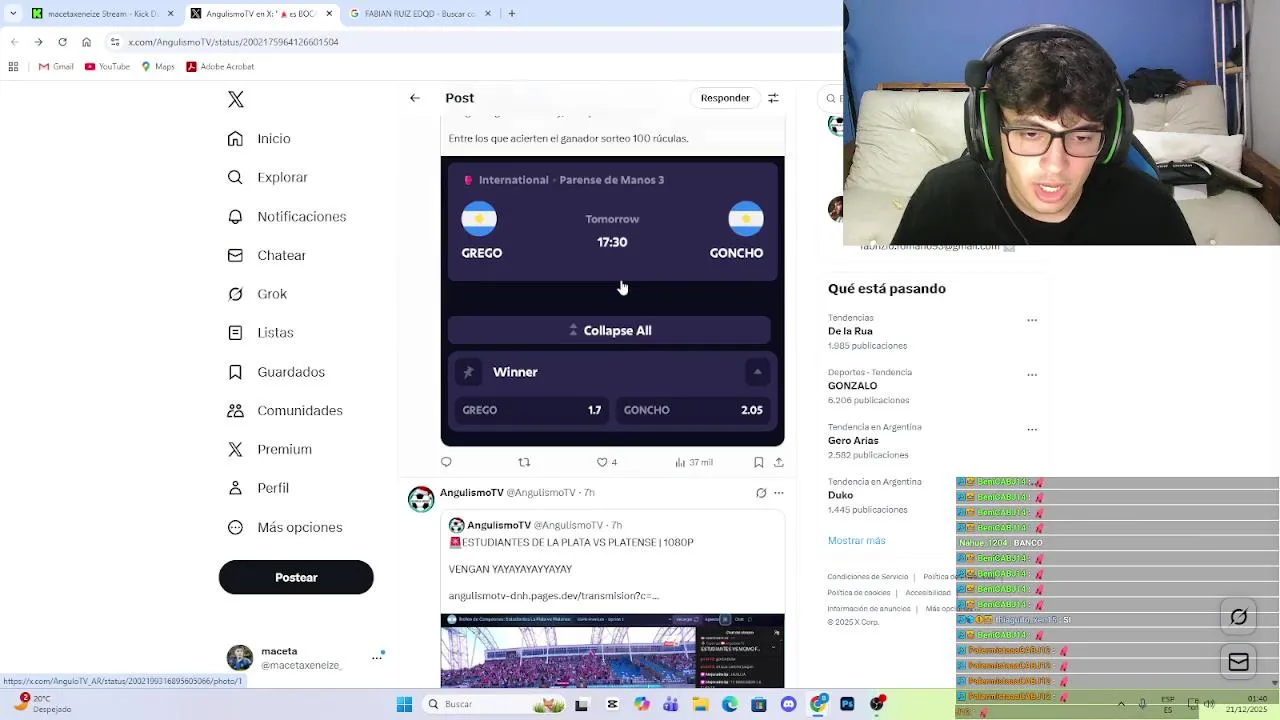Select GREGO odds 1.7

coord(531,410)
